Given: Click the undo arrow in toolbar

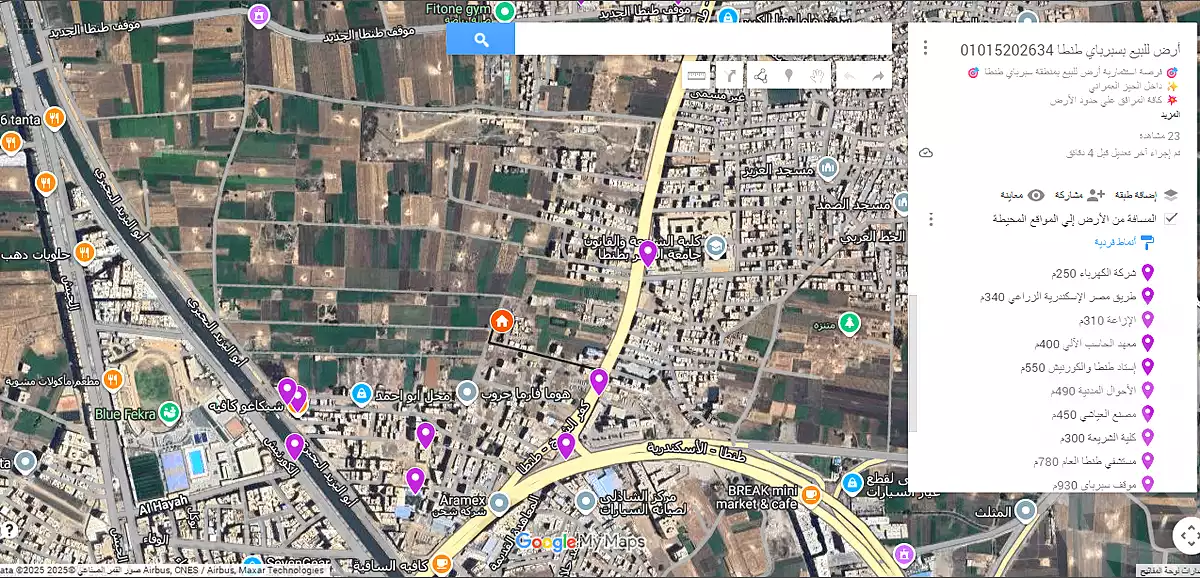Looking at the screenshot, I should click(849, 76).
